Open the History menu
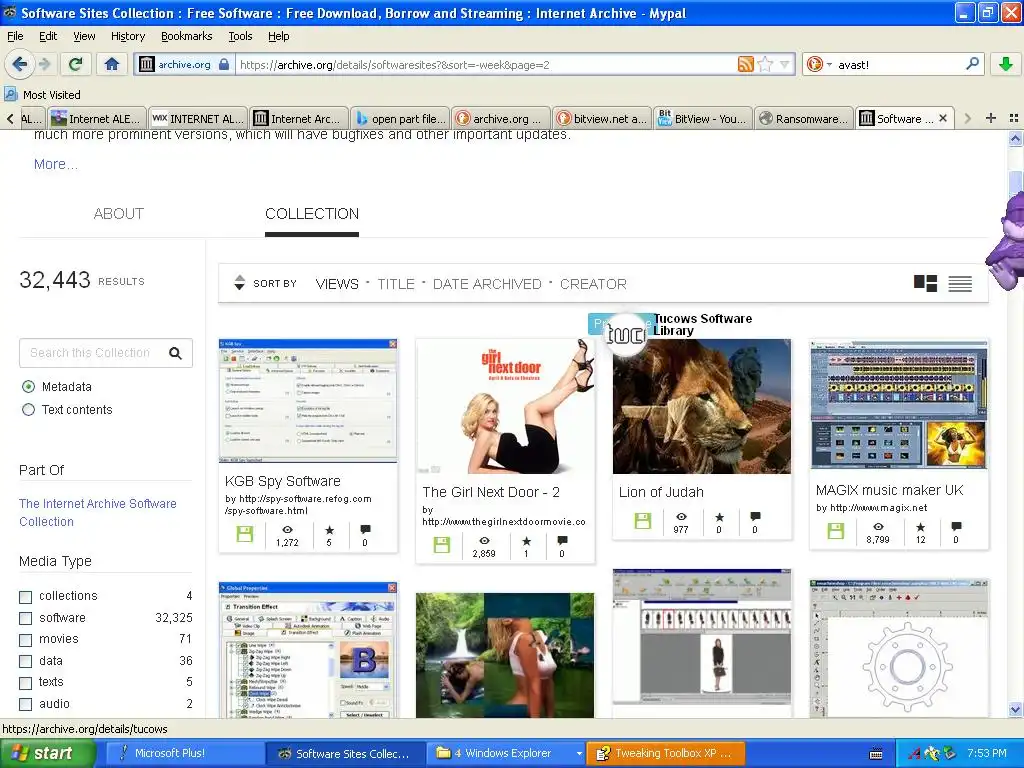 coord(127,36)
